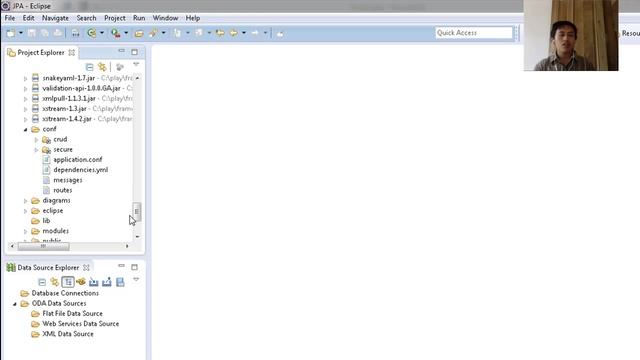Open the Search icon dropdown arrow
This screenshot has width=640, height=360.
point(163,33)
